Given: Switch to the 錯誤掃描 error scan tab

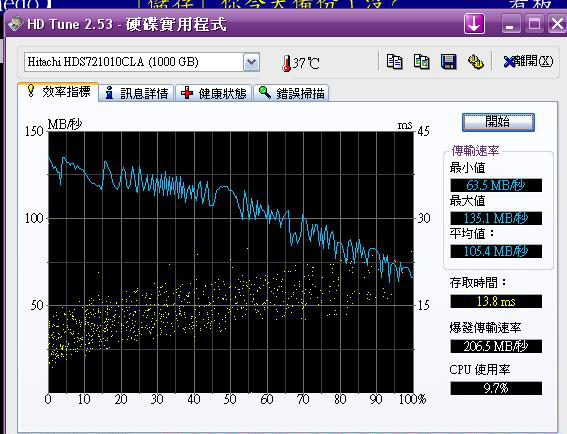Looking at the screenshot, I should click(291, 93).
